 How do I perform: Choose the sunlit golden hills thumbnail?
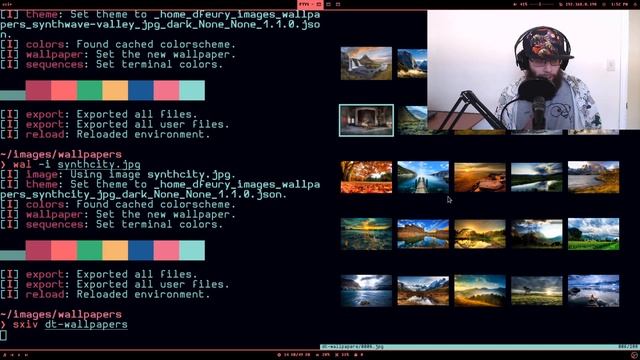[480, 291]
